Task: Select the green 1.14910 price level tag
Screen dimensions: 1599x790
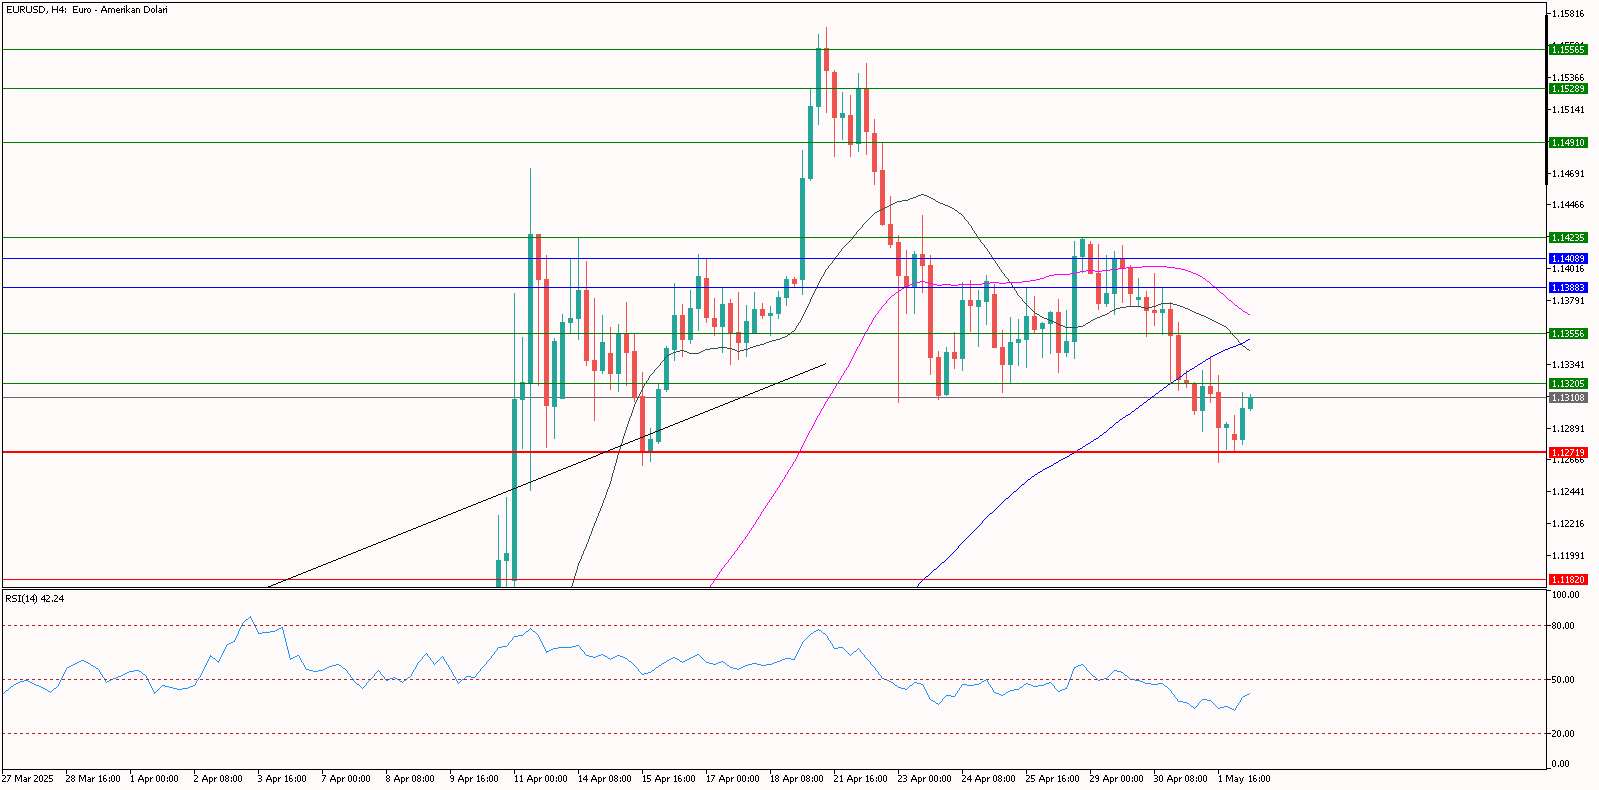Action: click(1567, 142)
